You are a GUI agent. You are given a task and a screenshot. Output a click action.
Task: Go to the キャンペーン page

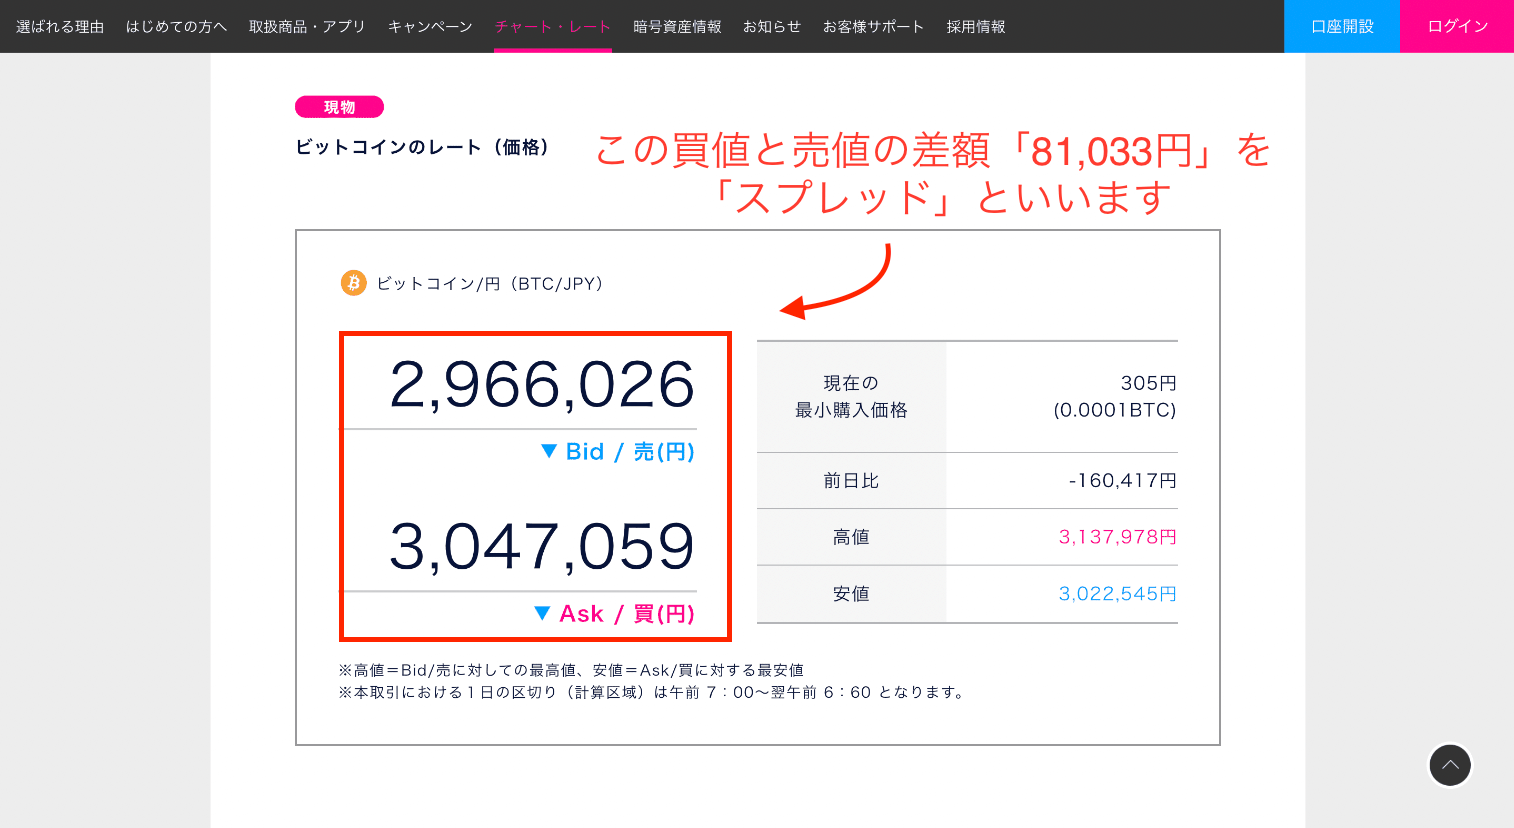pyautogui.click(x=430, y=26)
